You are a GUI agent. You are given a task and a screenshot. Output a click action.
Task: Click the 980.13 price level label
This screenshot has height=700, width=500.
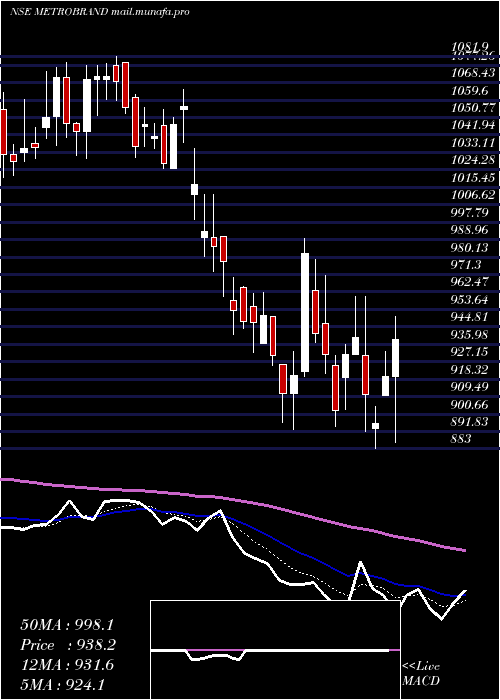pos(470,247)
